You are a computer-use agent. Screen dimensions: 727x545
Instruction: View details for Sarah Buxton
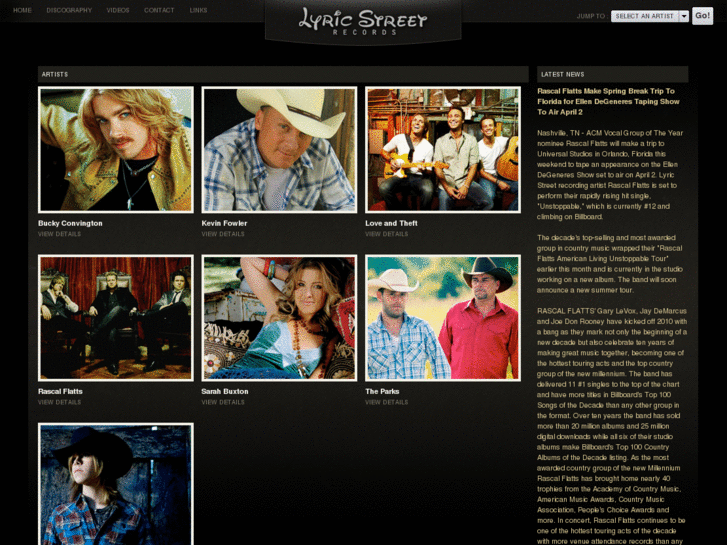point(223,403)
